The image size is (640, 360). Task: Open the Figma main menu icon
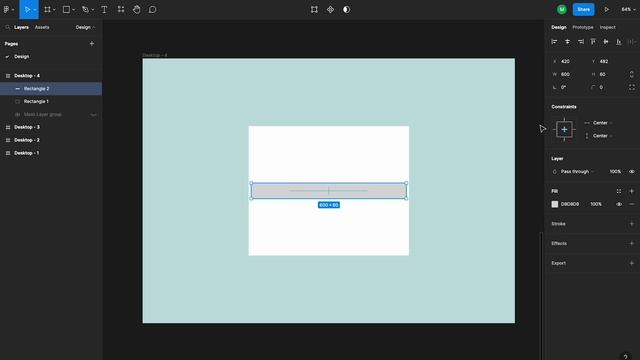(7, 9)
